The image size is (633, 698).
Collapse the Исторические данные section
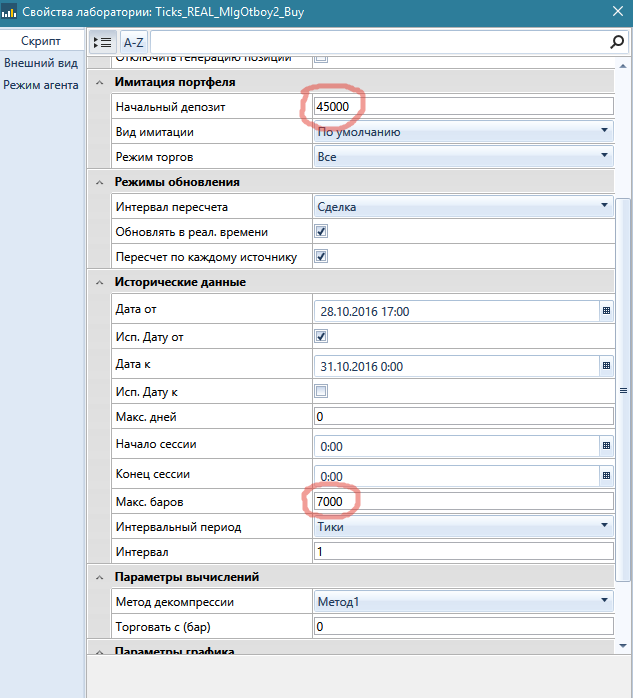(99, 283)
